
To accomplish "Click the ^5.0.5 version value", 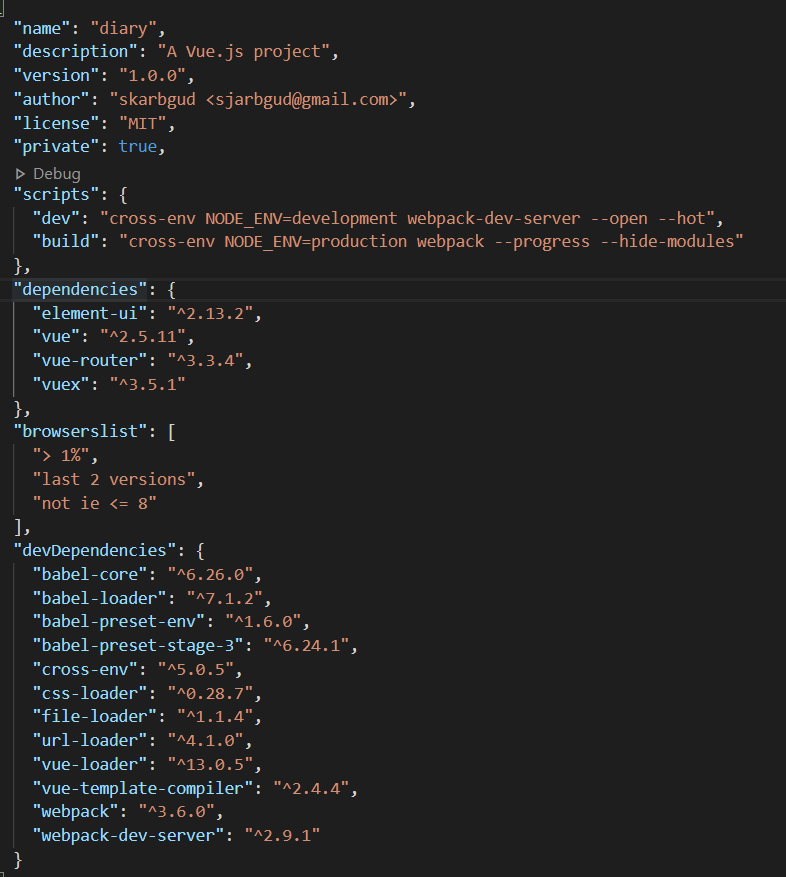I will coord(196,669).
